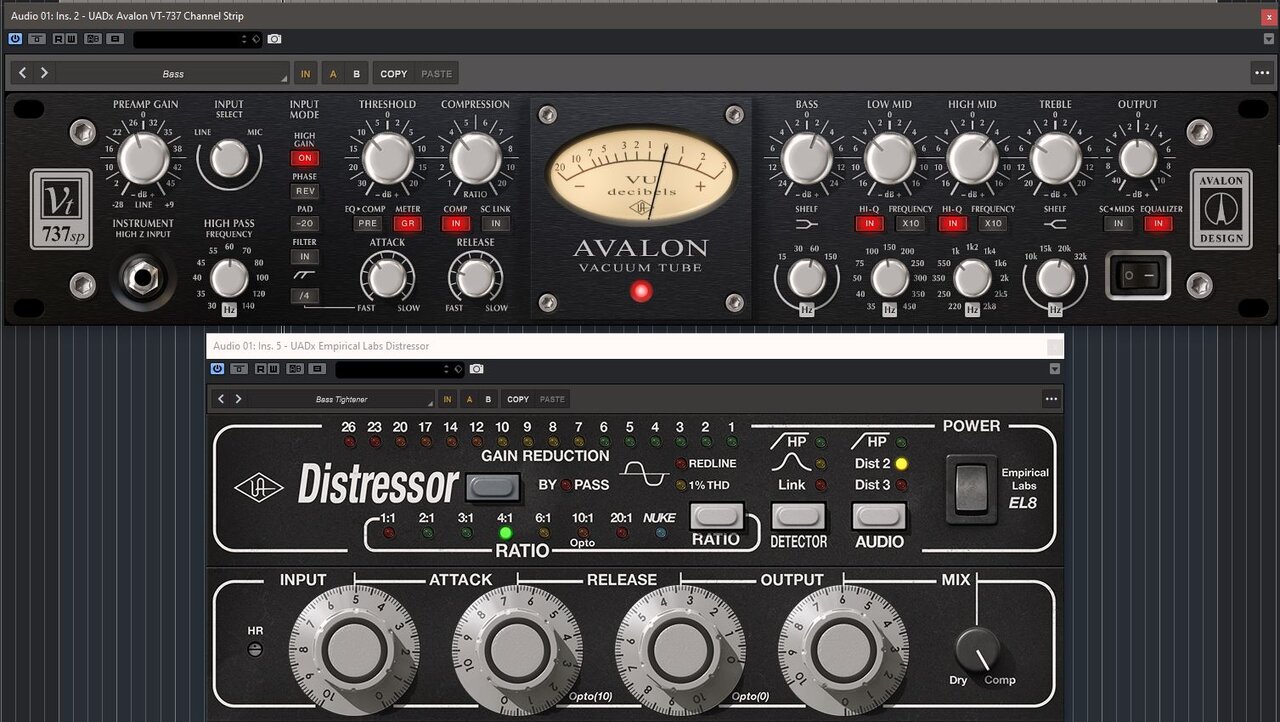1280x722 pixels.
Task: Toggle the SC LINK IN button
Action: (495, 224)
